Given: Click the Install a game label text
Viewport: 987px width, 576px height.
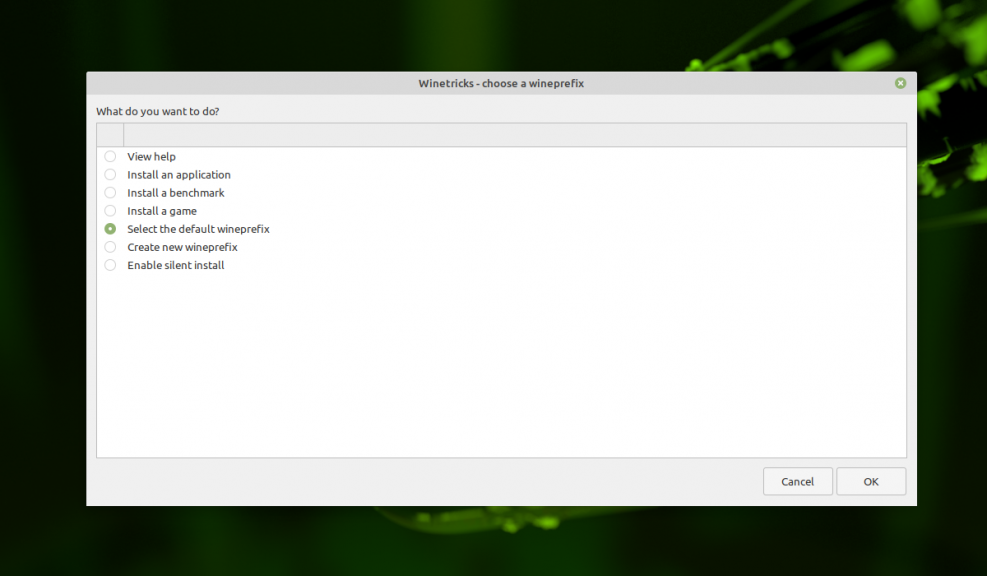Looking at the screenshot, I should coord(161,210).
